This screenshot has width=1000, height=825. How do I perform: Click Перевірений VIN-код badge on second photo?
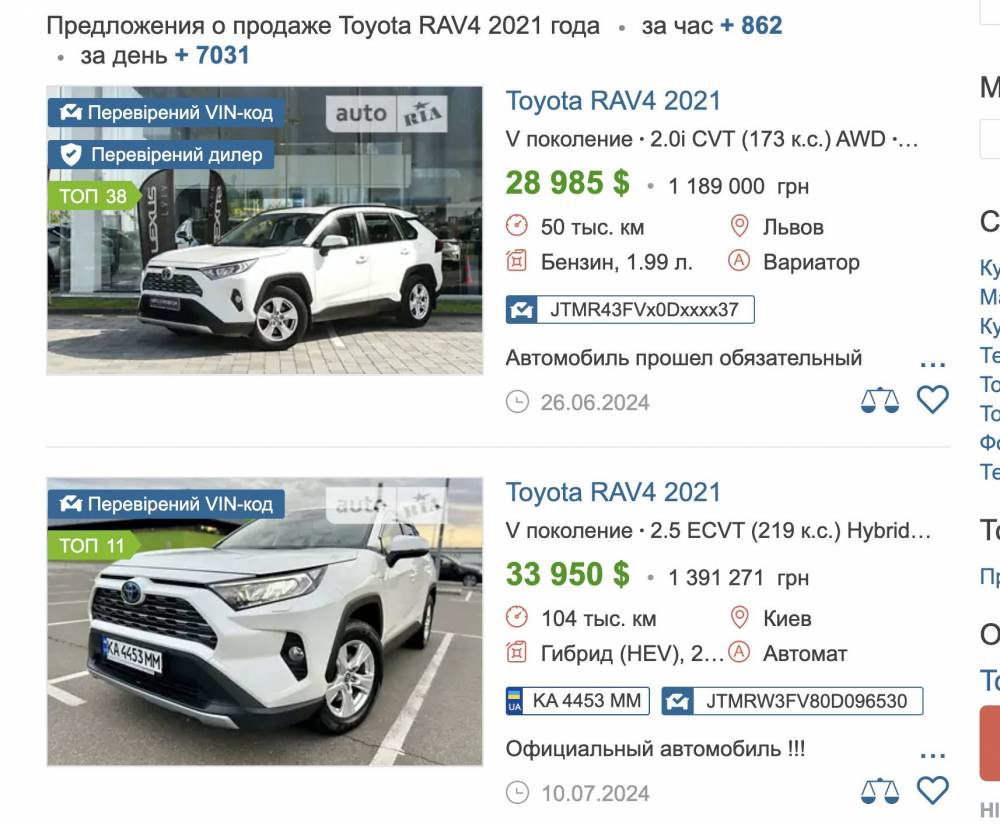tap(166, 504)
